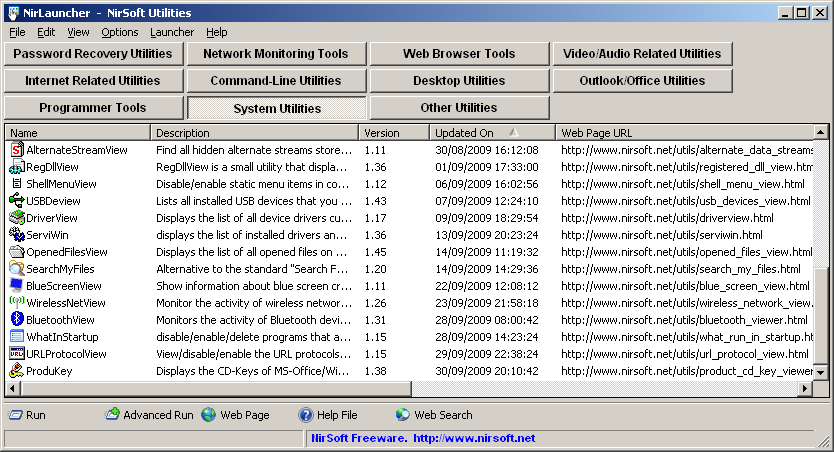This screenshot has width=834, height=452.
Task: Click the driverview.html URL cell
Action: [668, 218]
